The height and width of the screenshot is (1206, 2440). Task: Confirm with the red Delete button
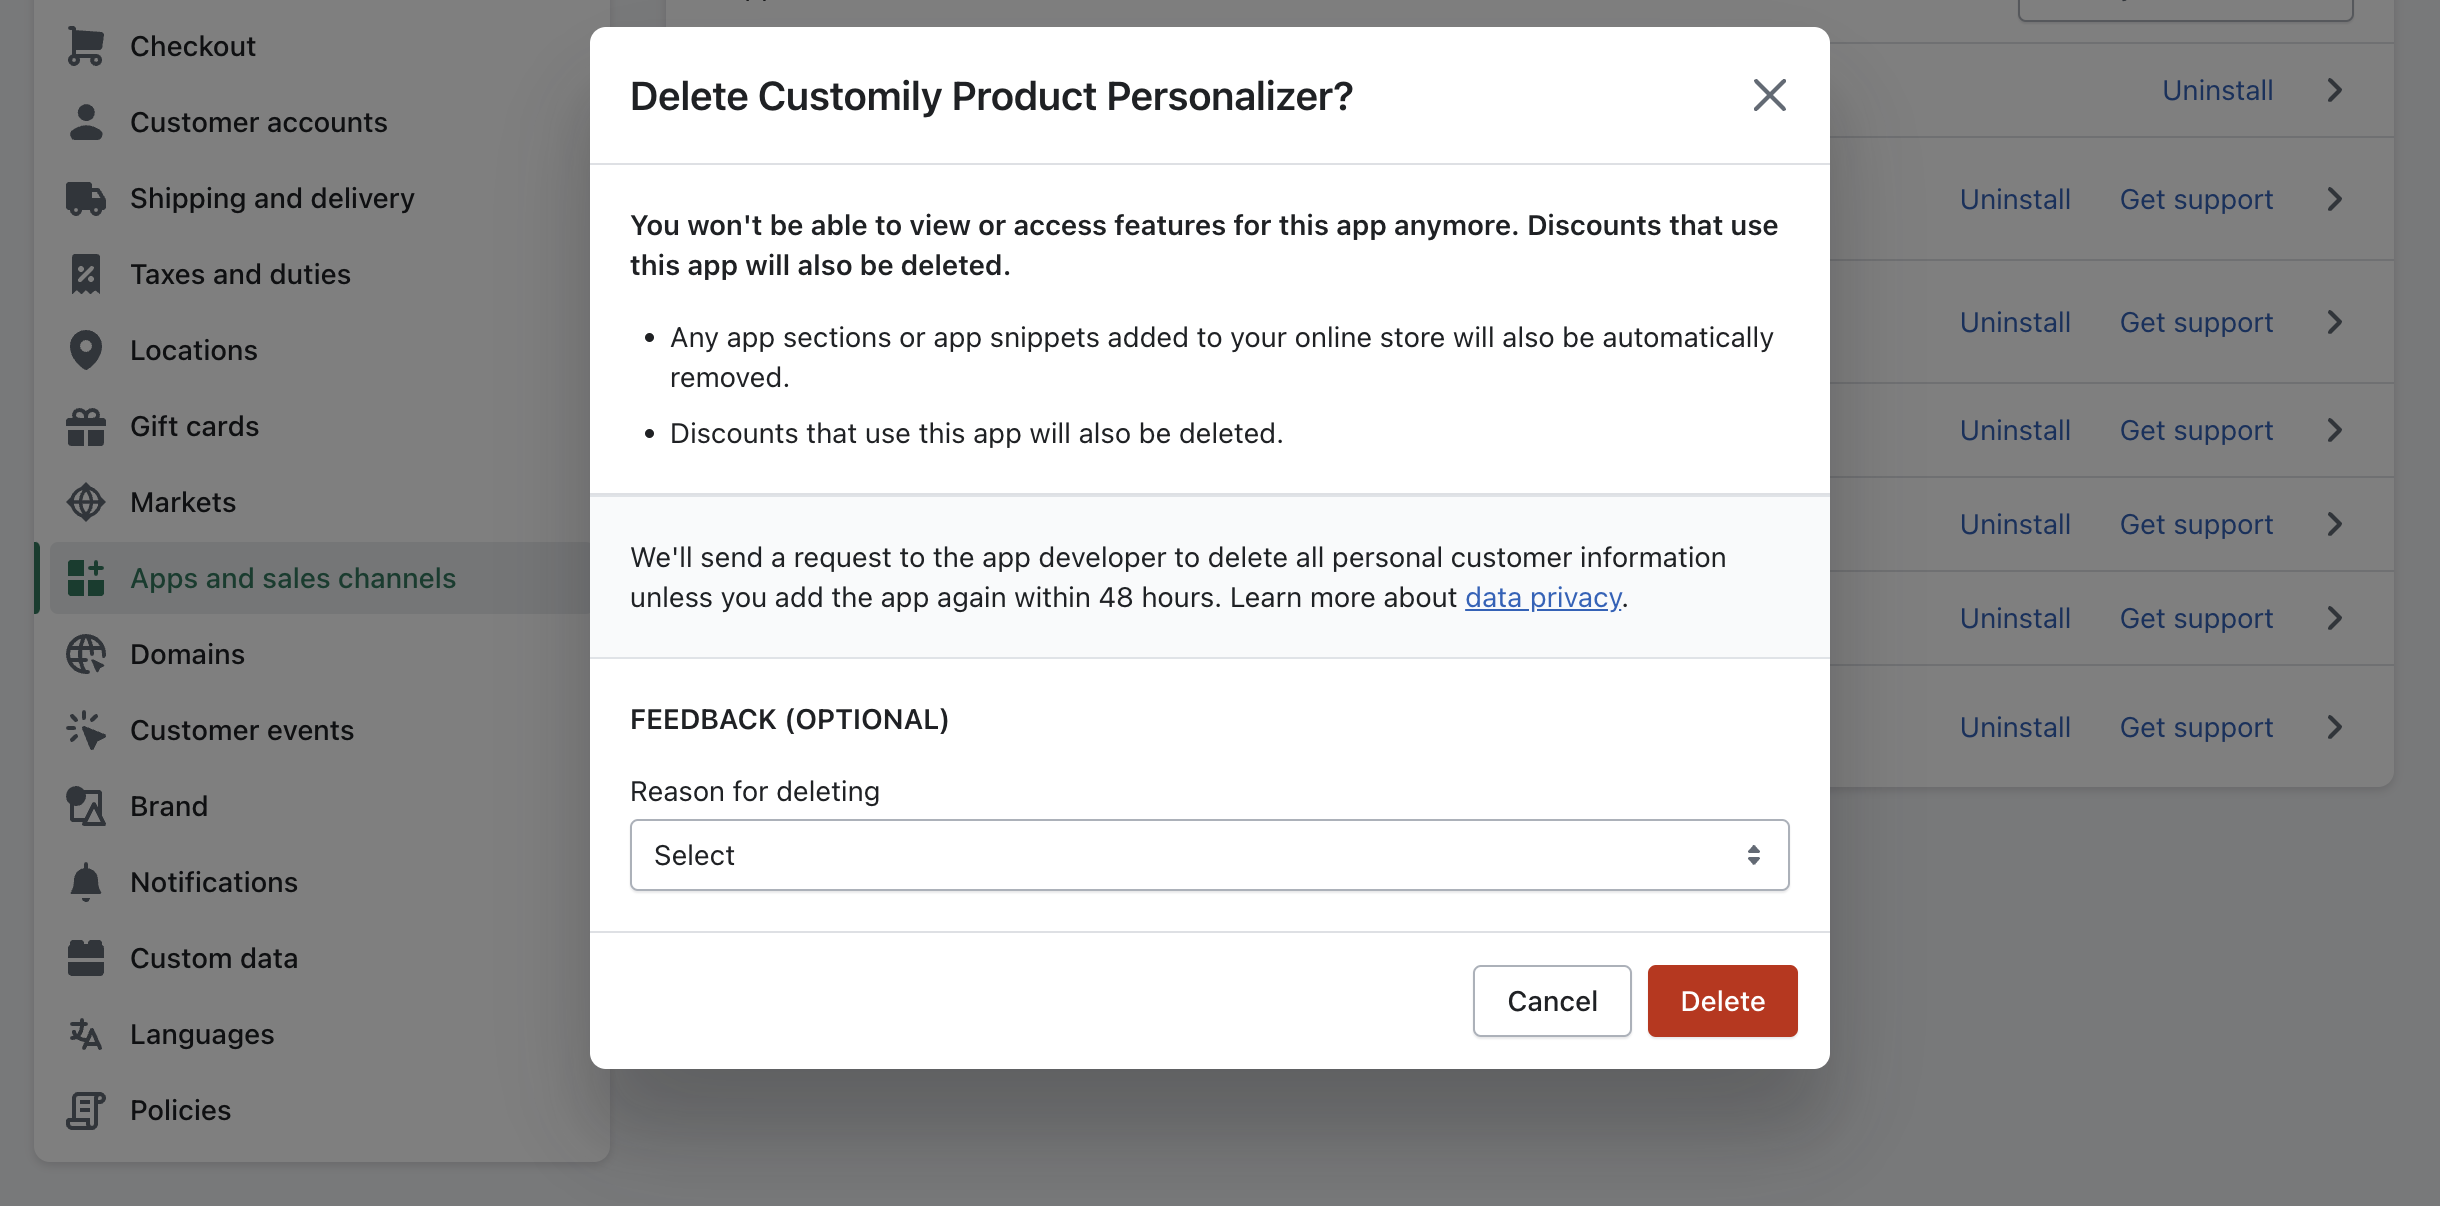tap(1722, 1001)
